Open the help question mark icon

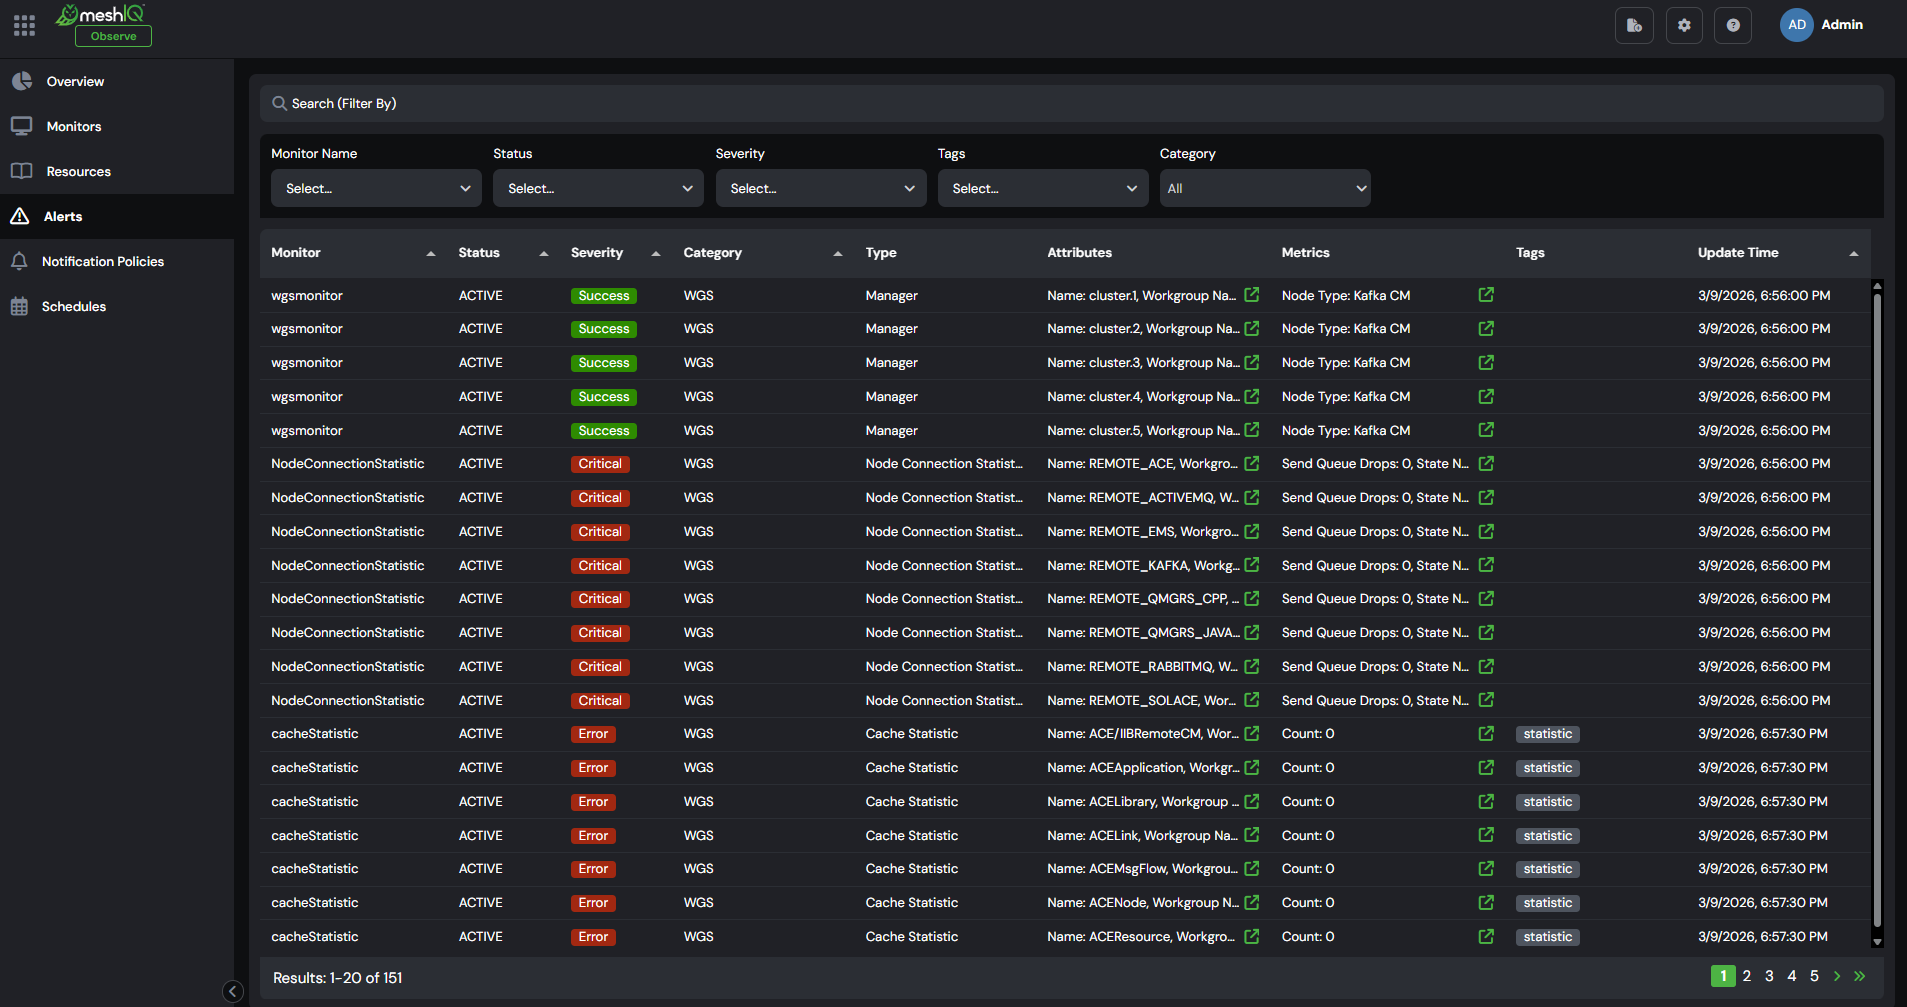click(1733, 25)
